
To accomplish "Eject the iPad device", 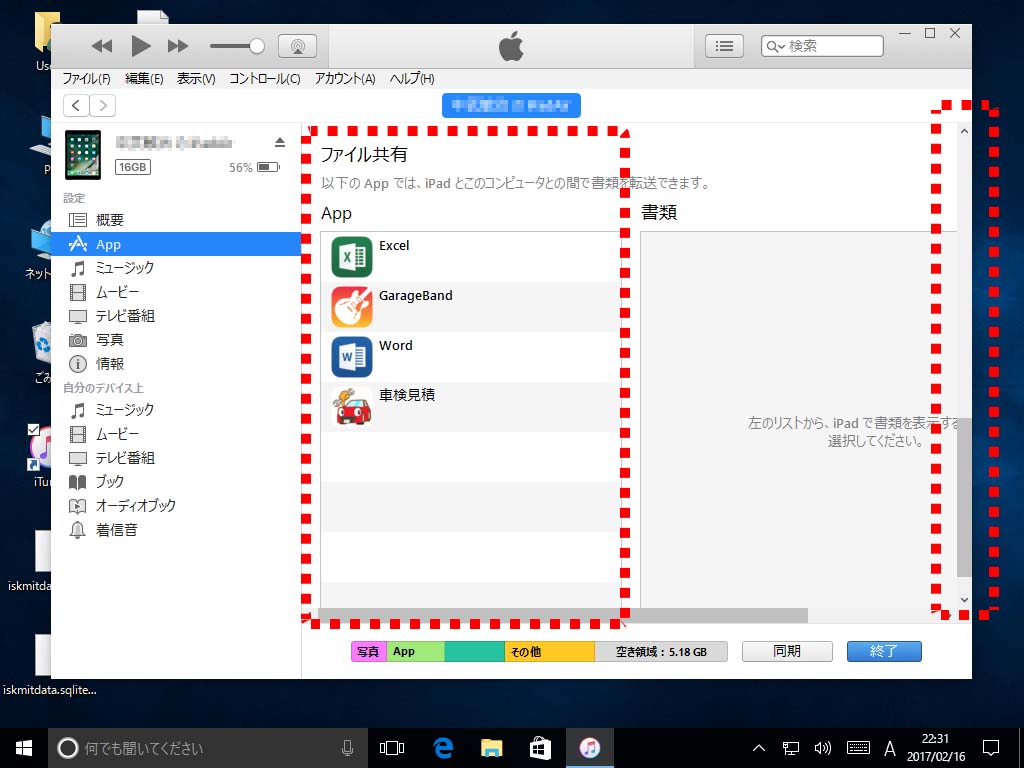I will [280, 142].
